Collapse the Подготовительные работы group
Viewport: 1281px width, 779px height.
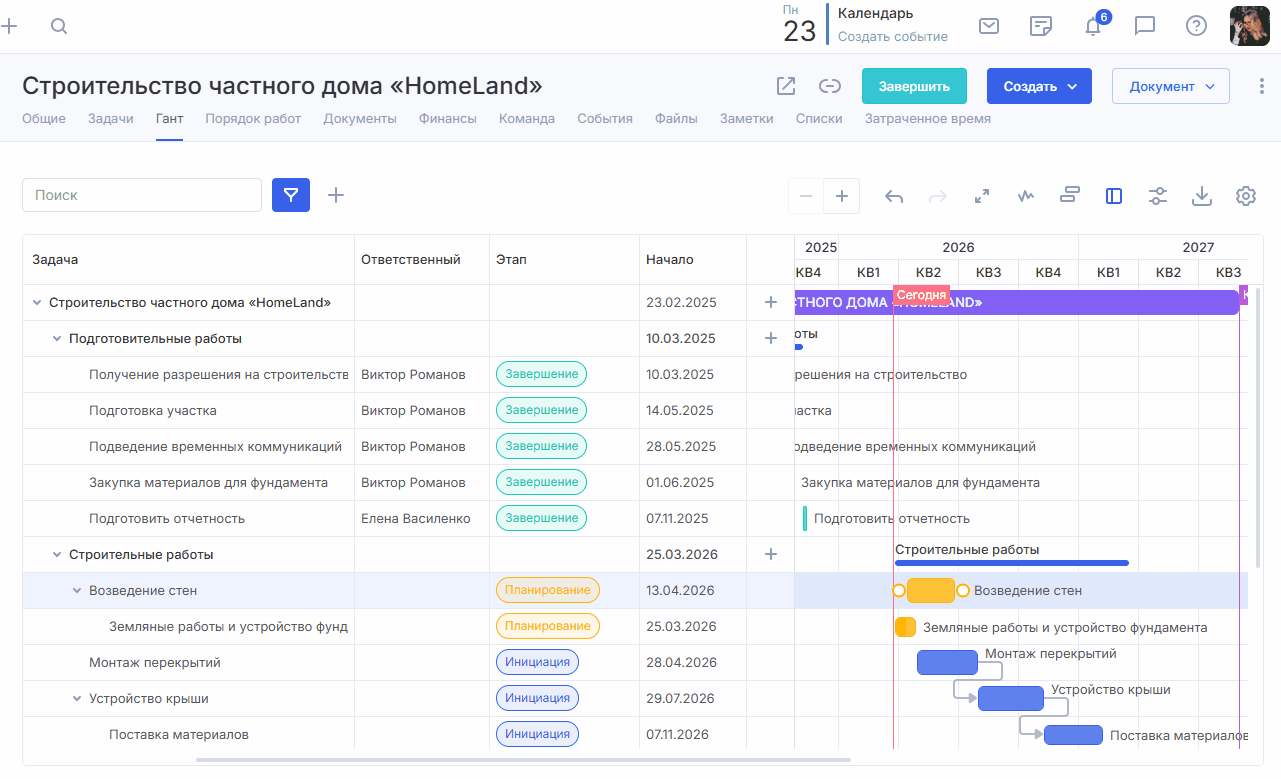57,339
